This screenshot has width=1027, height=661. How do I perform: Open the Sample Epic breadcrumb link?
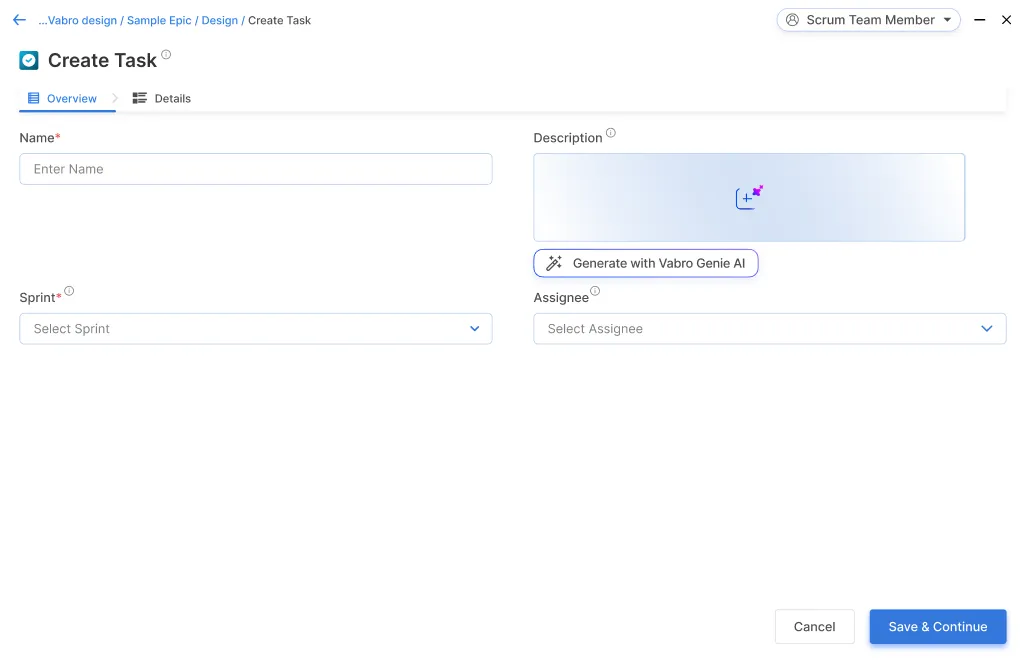tap(159, 20)
